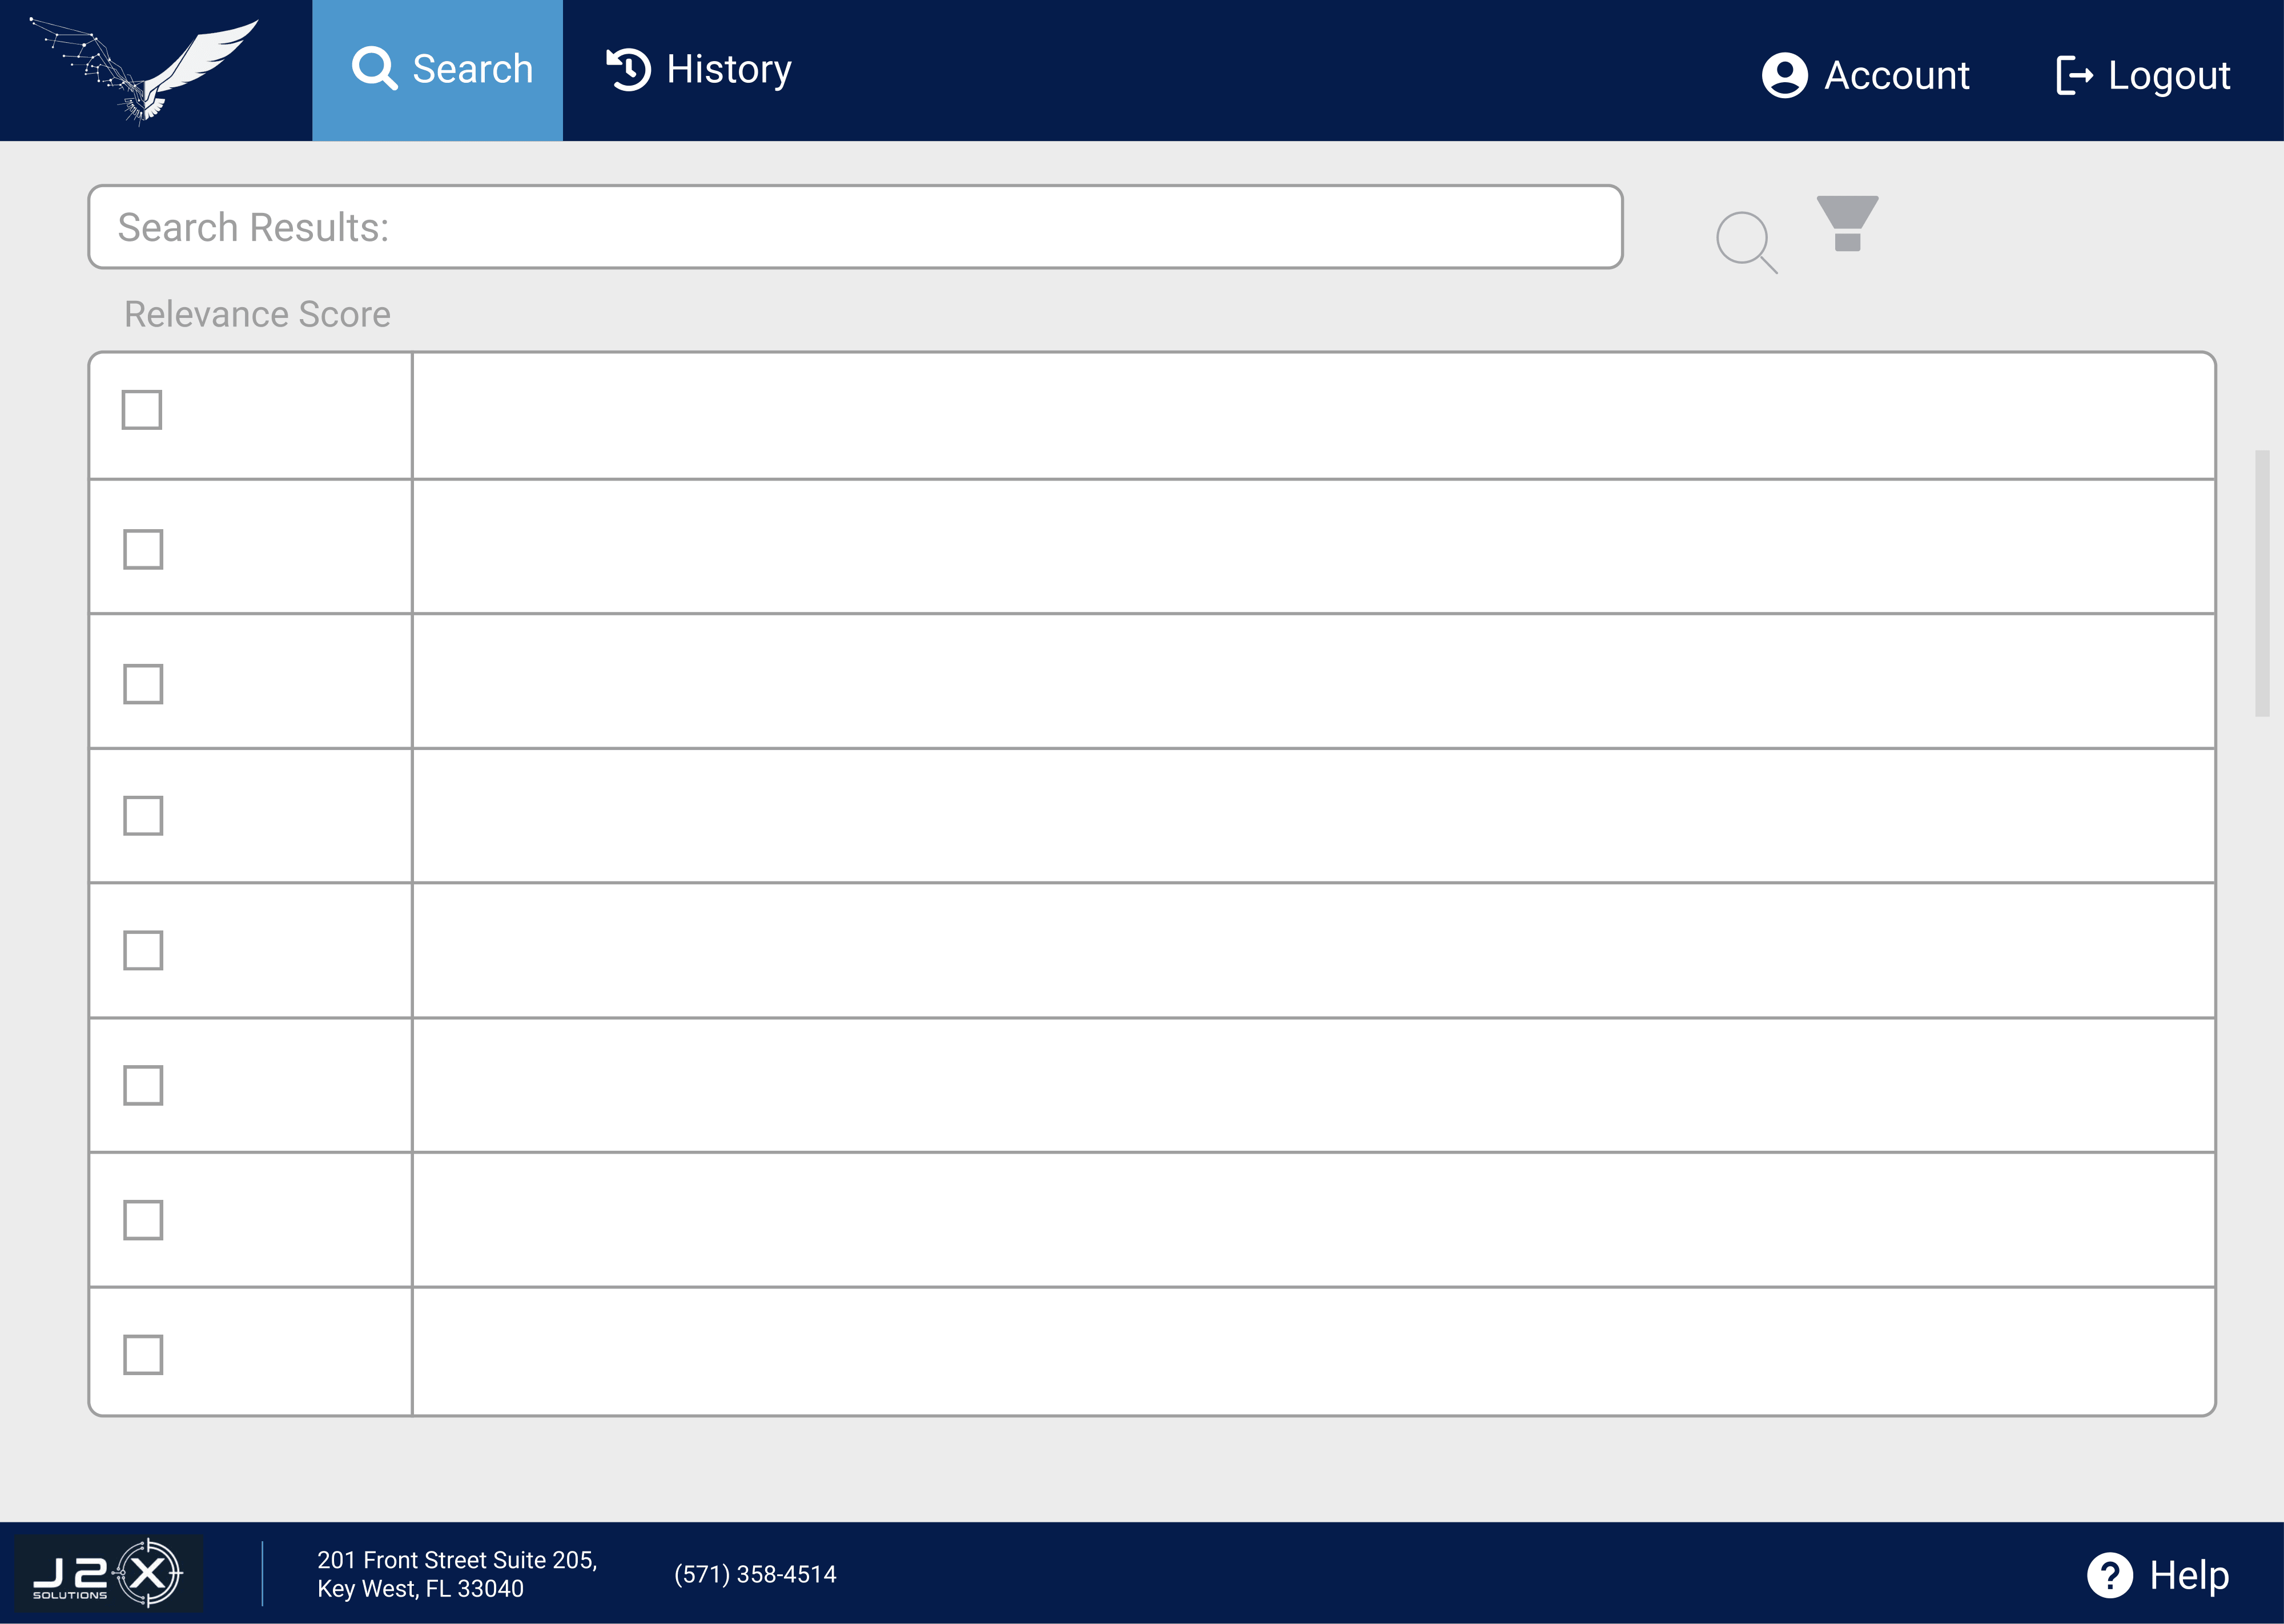Viewport: 2284px width, 1624px height.
Task: Tick the second result row checkbox
Action: (143, 549)
